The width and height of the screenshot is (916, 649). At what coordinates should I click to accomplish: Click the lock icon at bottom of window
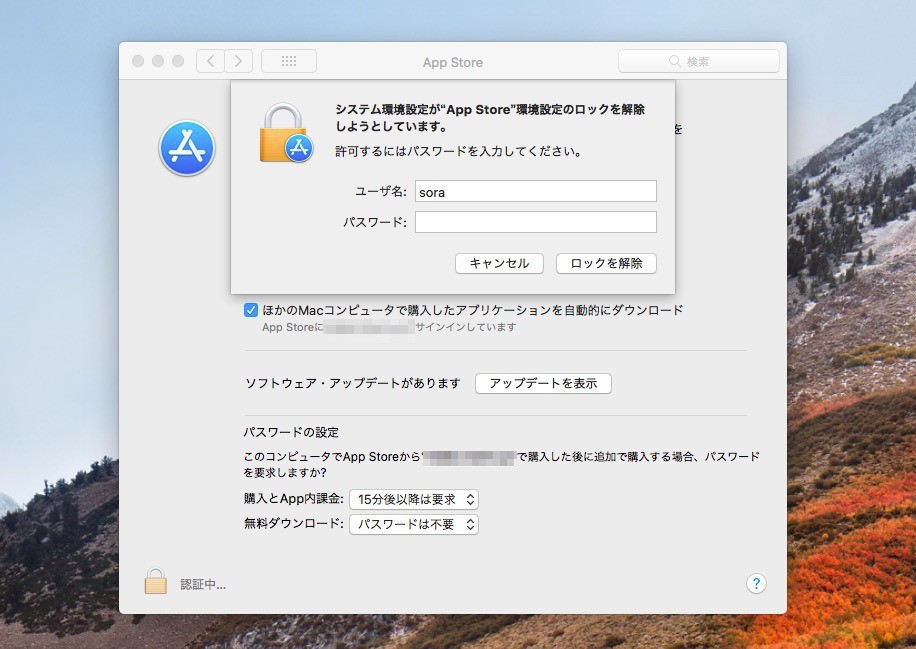[155, 581]
